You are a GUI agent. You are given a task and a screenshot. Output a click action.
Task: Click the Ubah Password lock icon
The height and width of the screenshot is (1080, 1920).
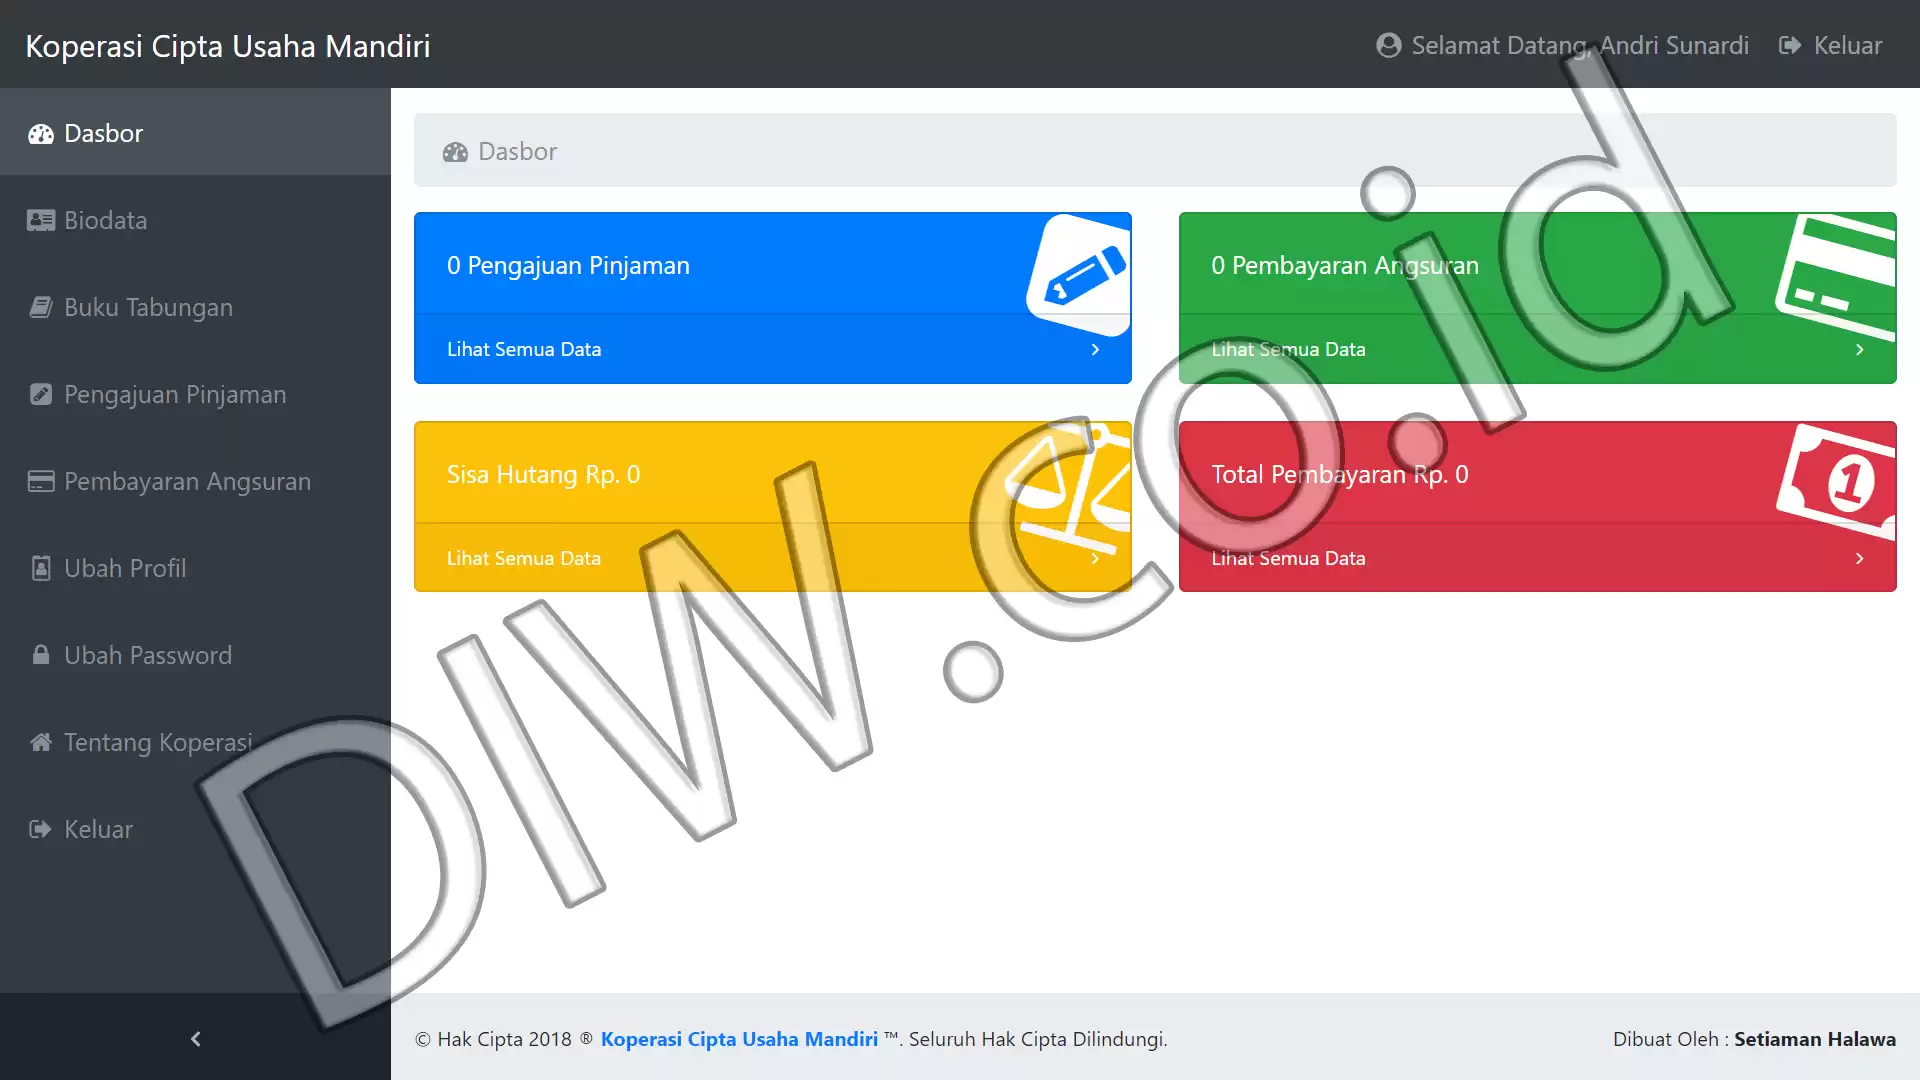point(41,656)
